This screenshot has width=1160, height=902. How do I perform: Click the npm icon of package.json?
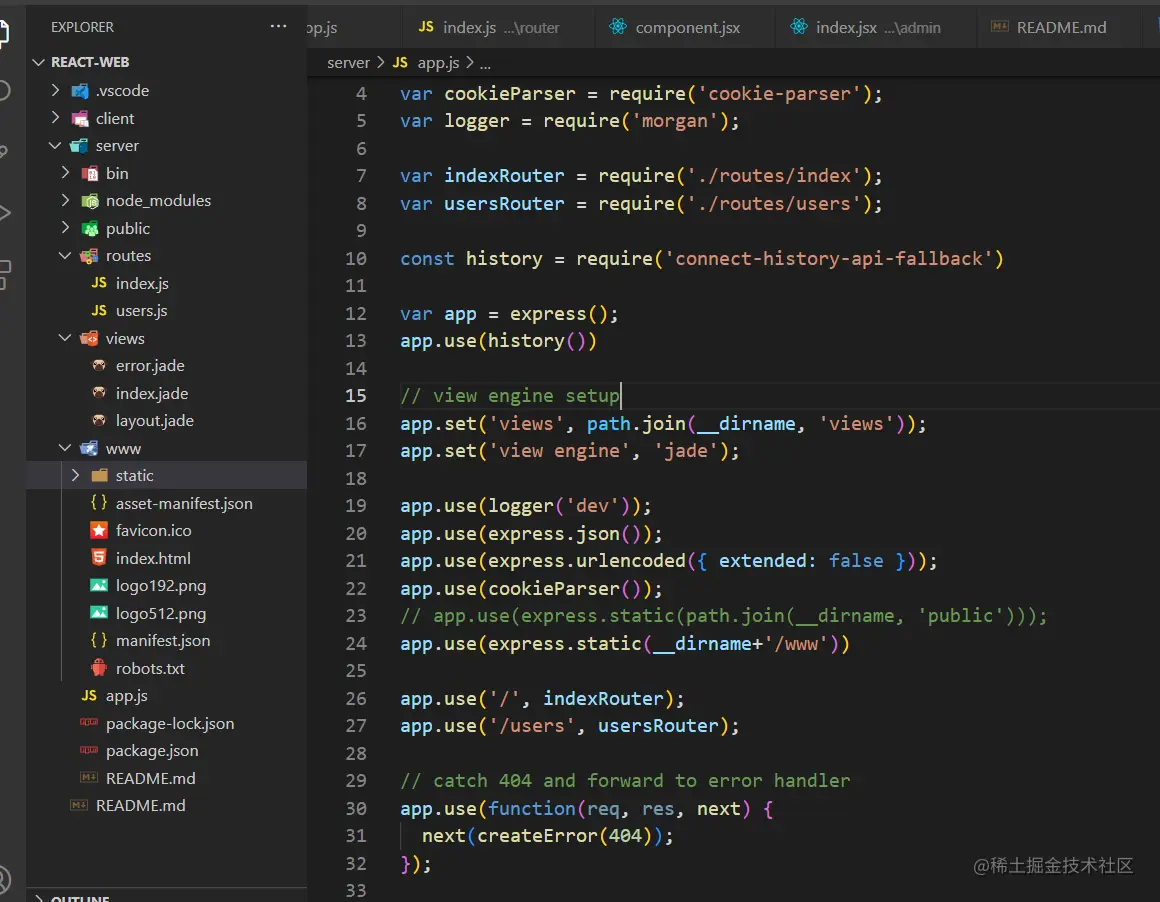click(x=89, y=750)
